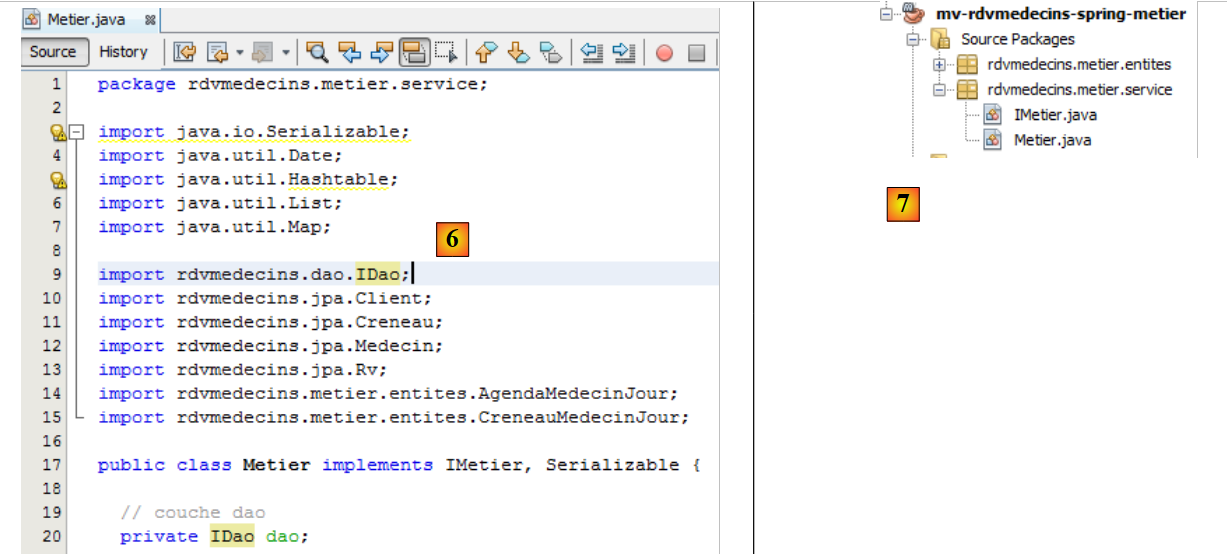Open dropdown arrow beside Back navigation icon
The width and height of the screenshot is (1227, 554).
240,52
